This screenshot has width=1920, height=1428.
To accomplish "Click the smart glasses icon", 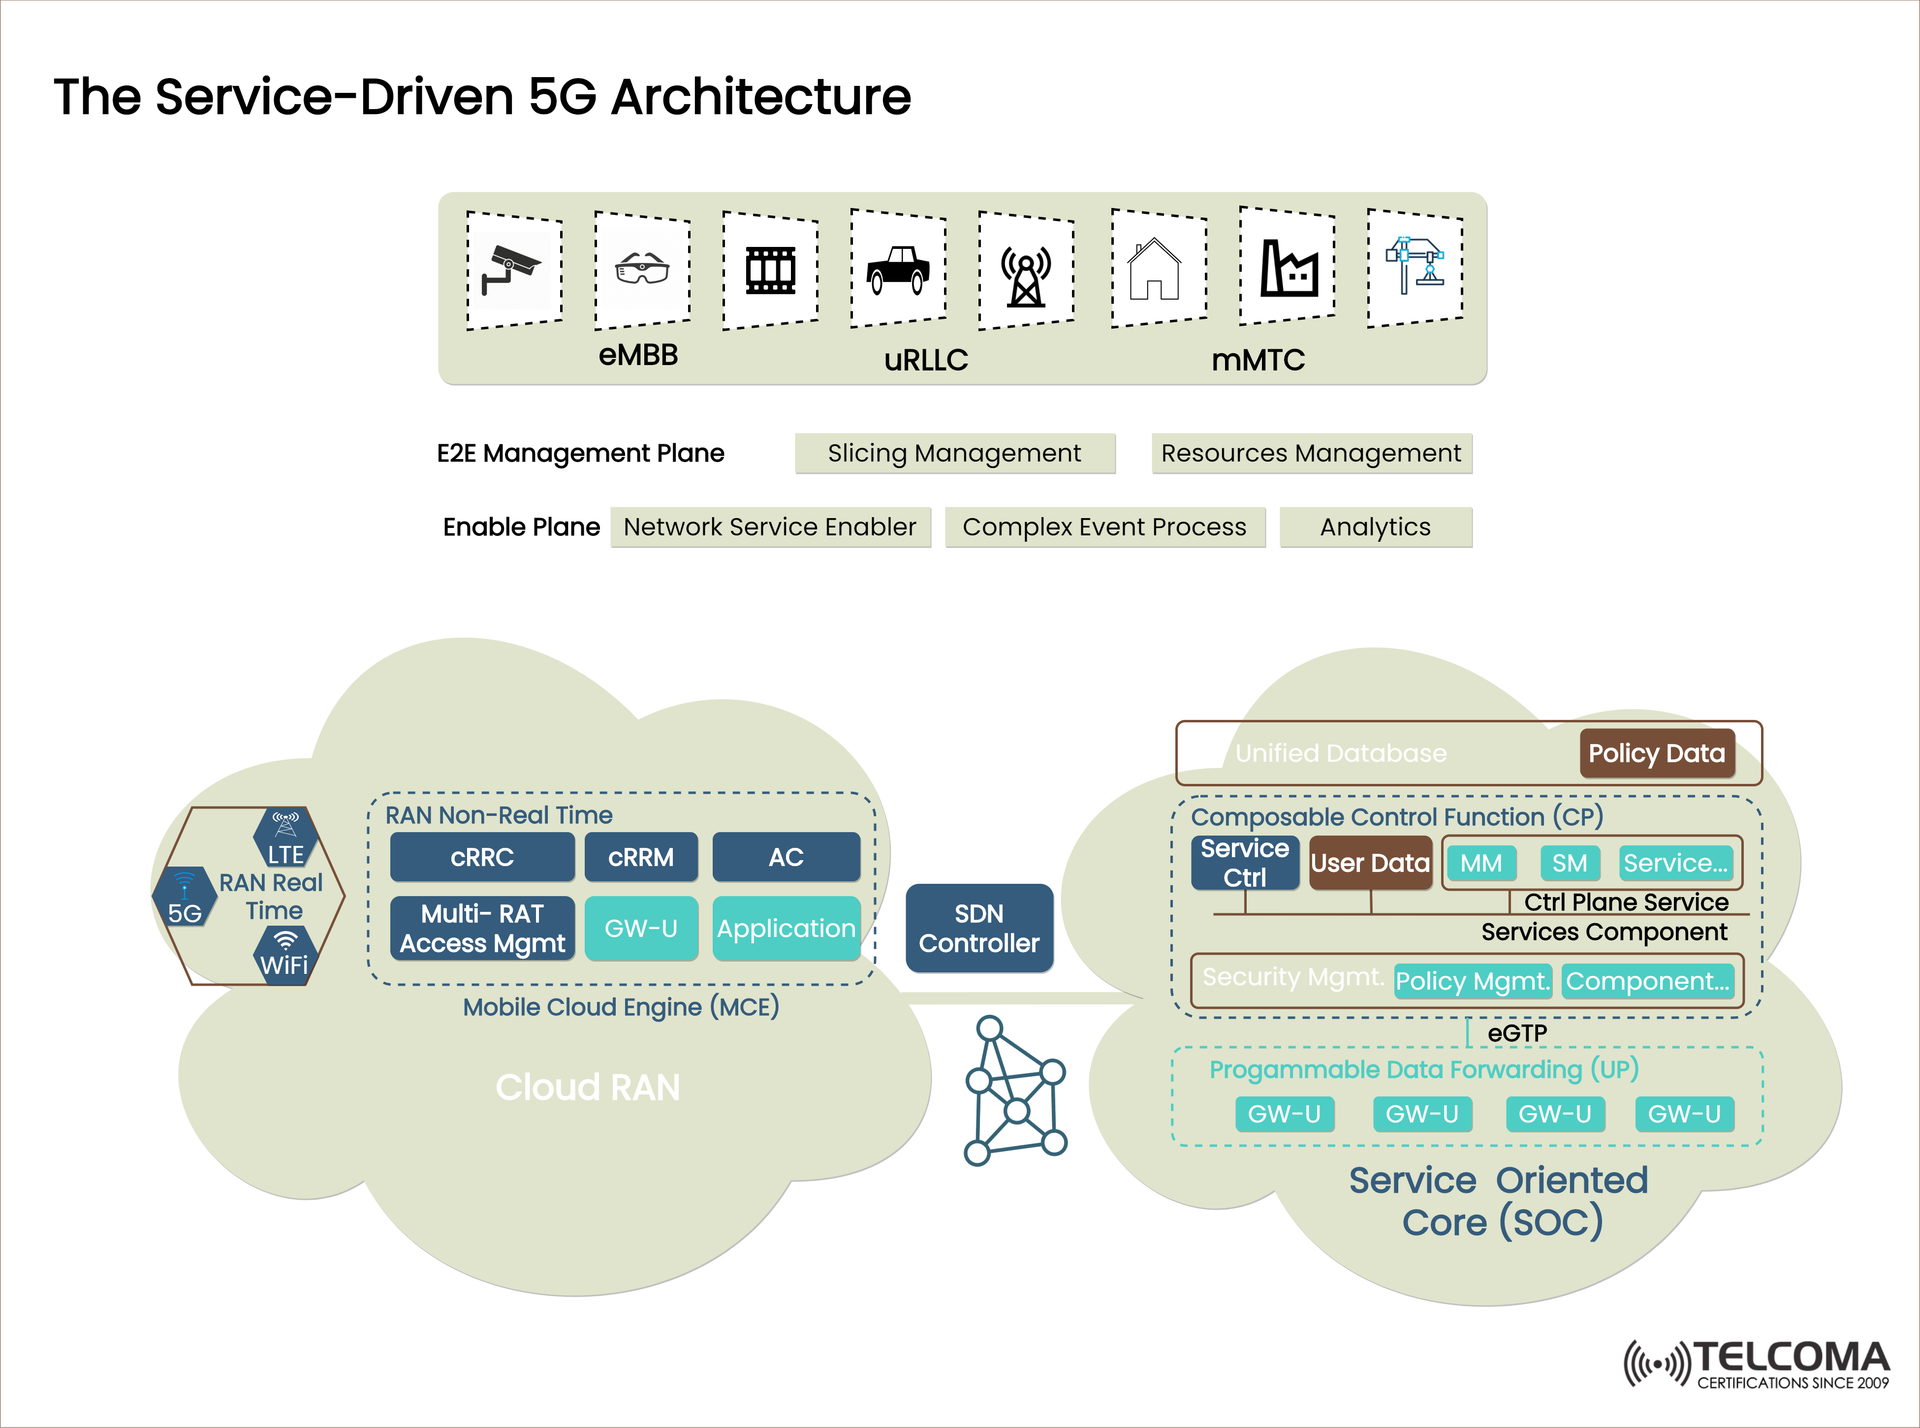I will click(641, 270).
